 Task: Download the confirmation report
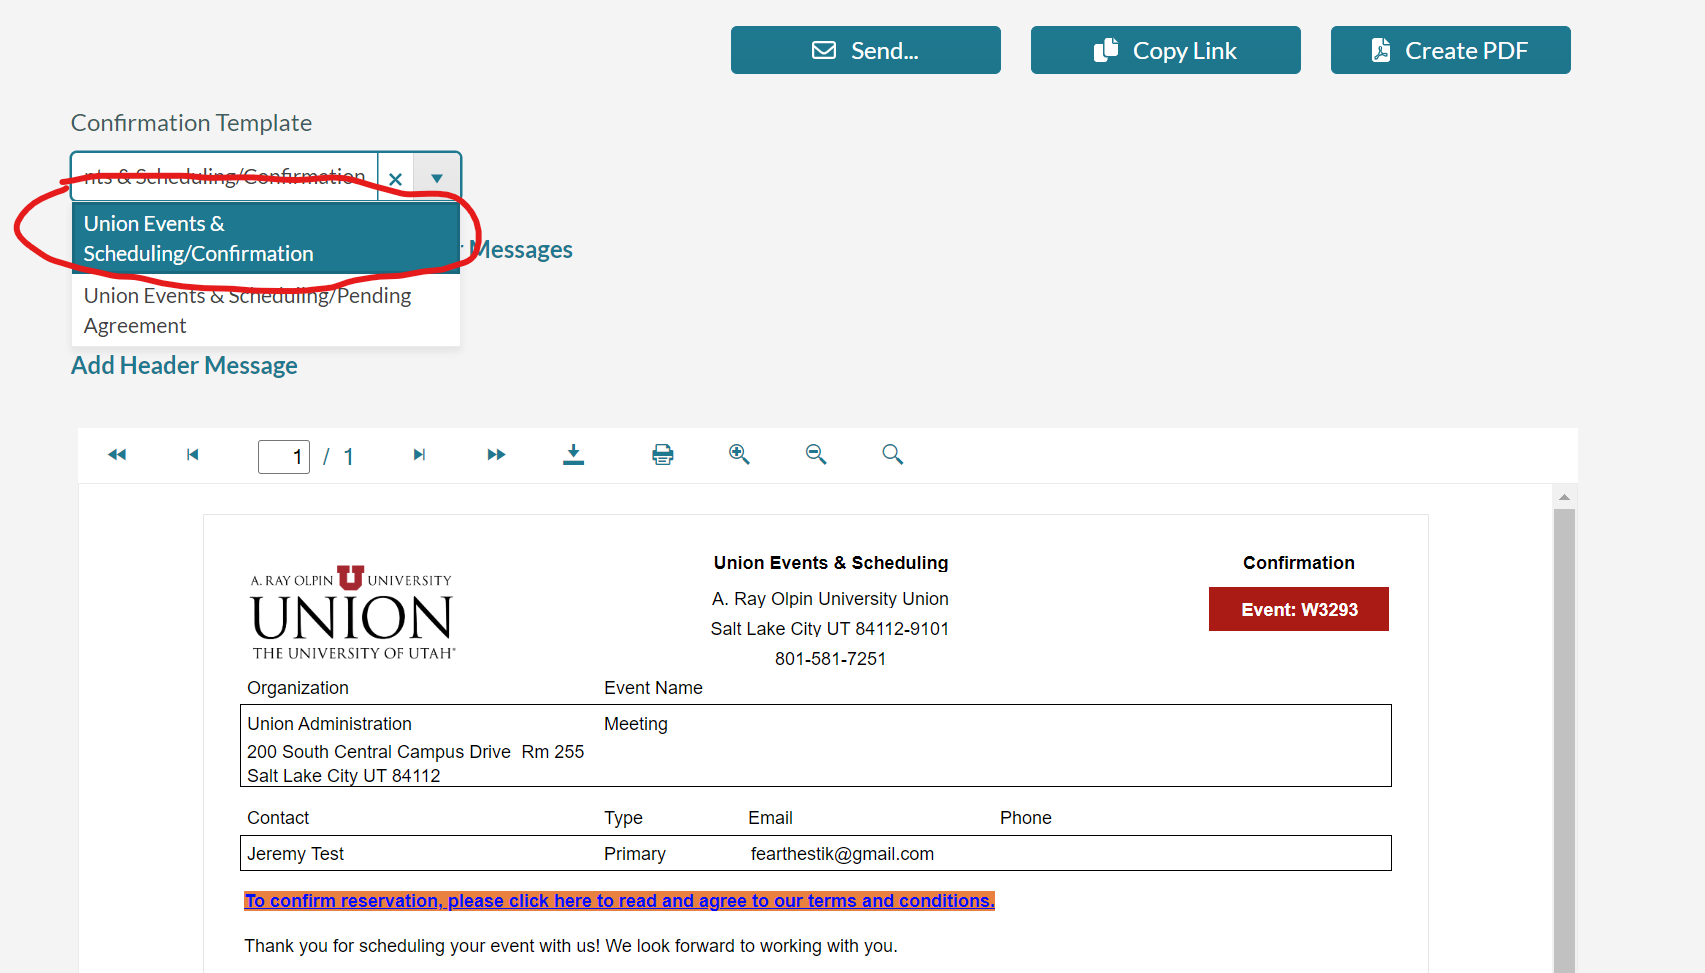pos(573,455)
